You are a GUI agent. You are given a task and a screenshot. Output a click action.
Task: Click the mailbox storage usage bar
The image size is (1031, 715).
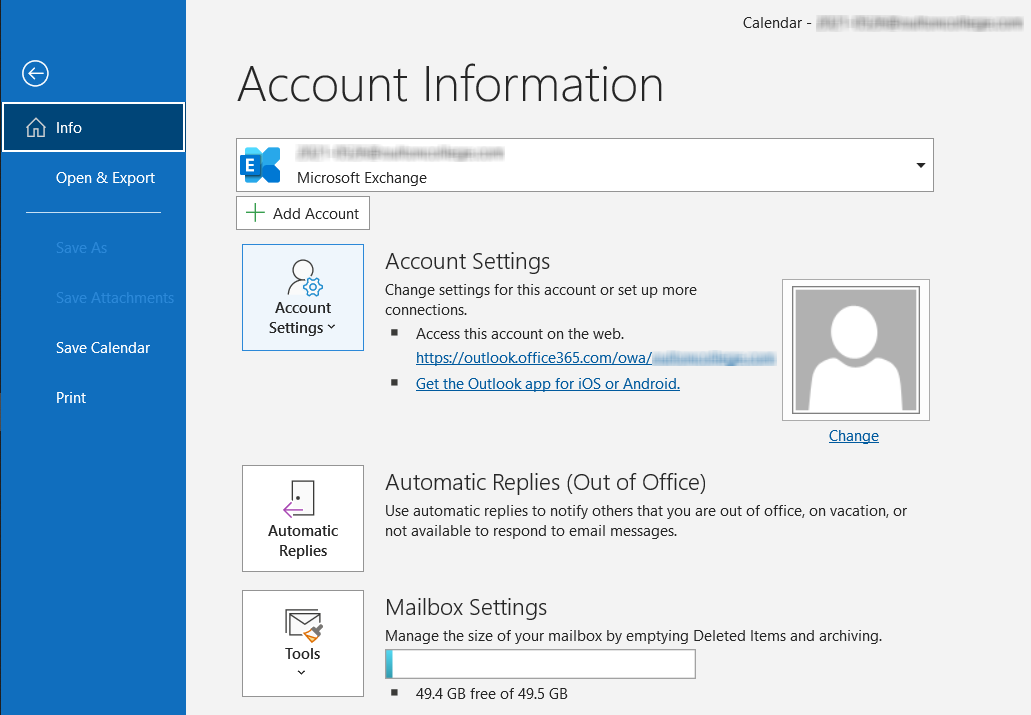[x=540, y=664]
